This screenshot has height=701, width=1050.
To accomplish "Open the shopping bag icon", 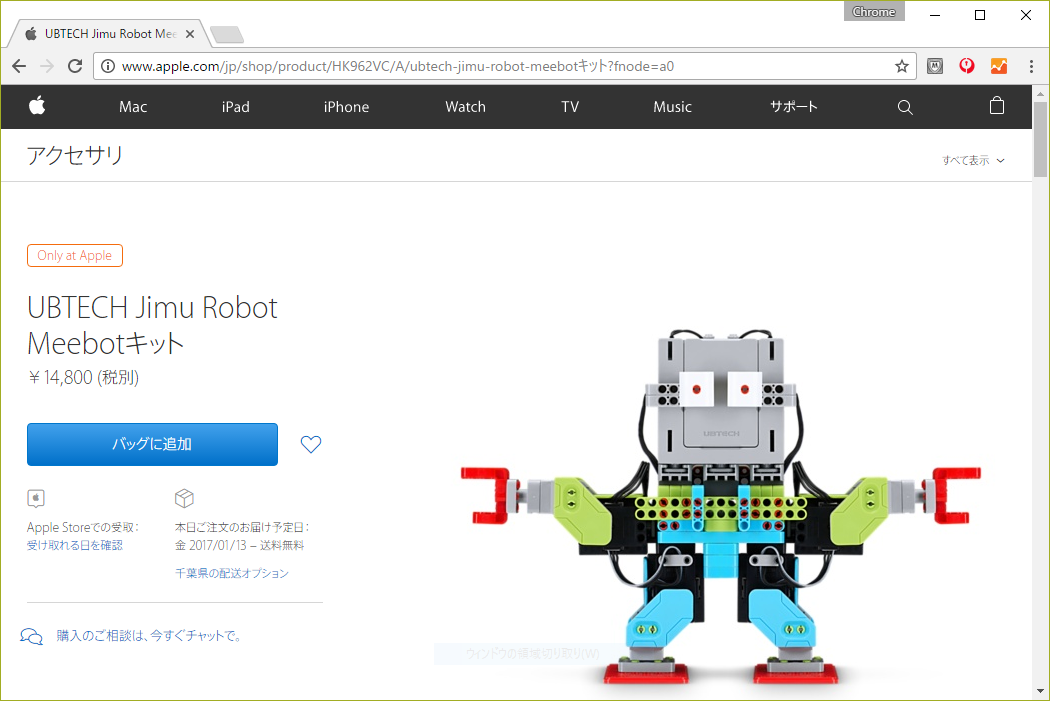I will coord(996,106).
